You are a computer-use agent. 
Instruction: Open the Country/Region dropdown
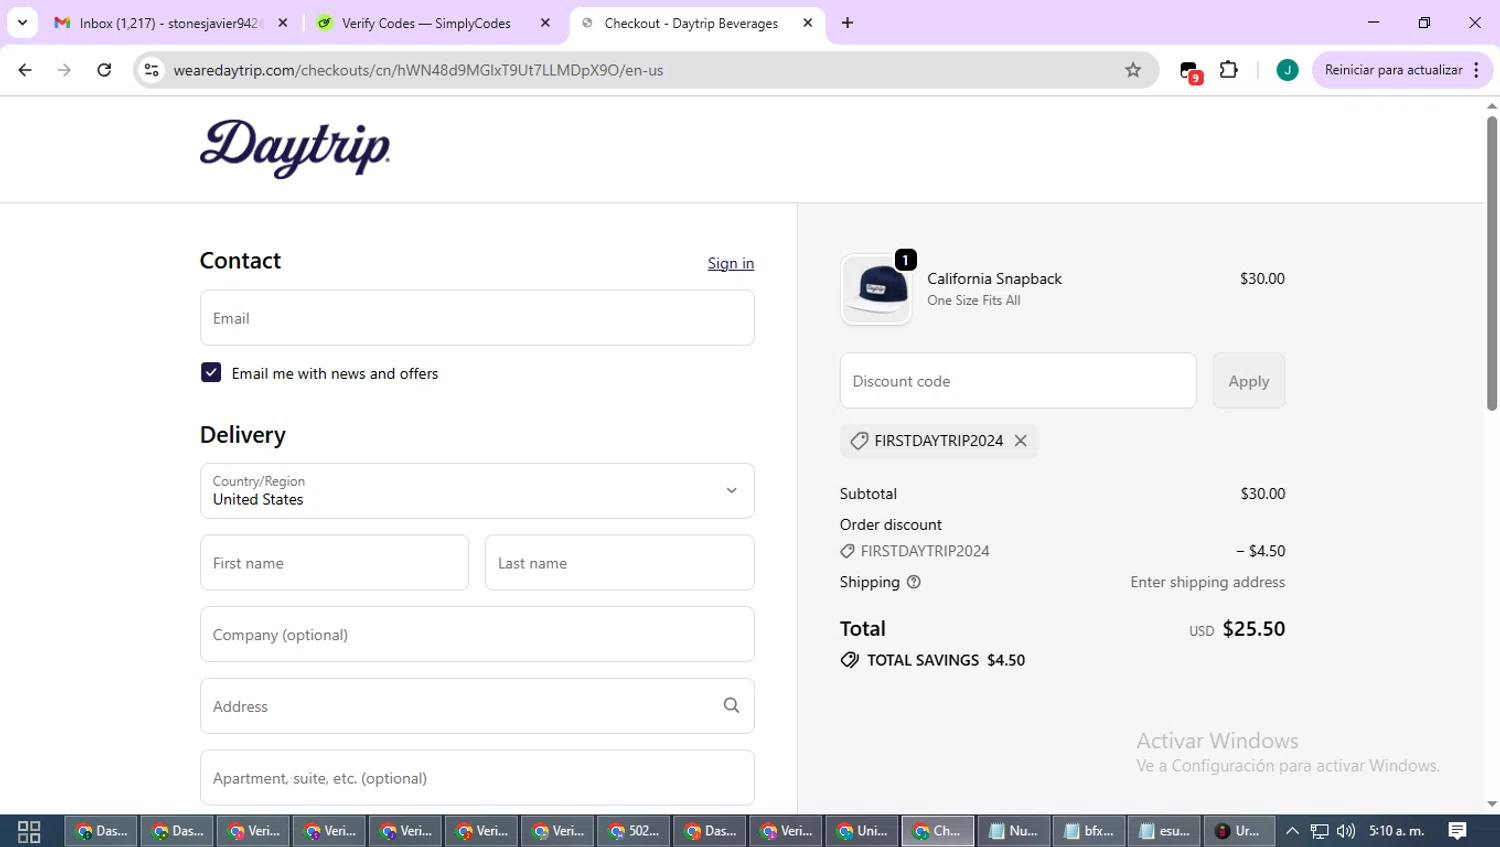(x=477, y=491)
